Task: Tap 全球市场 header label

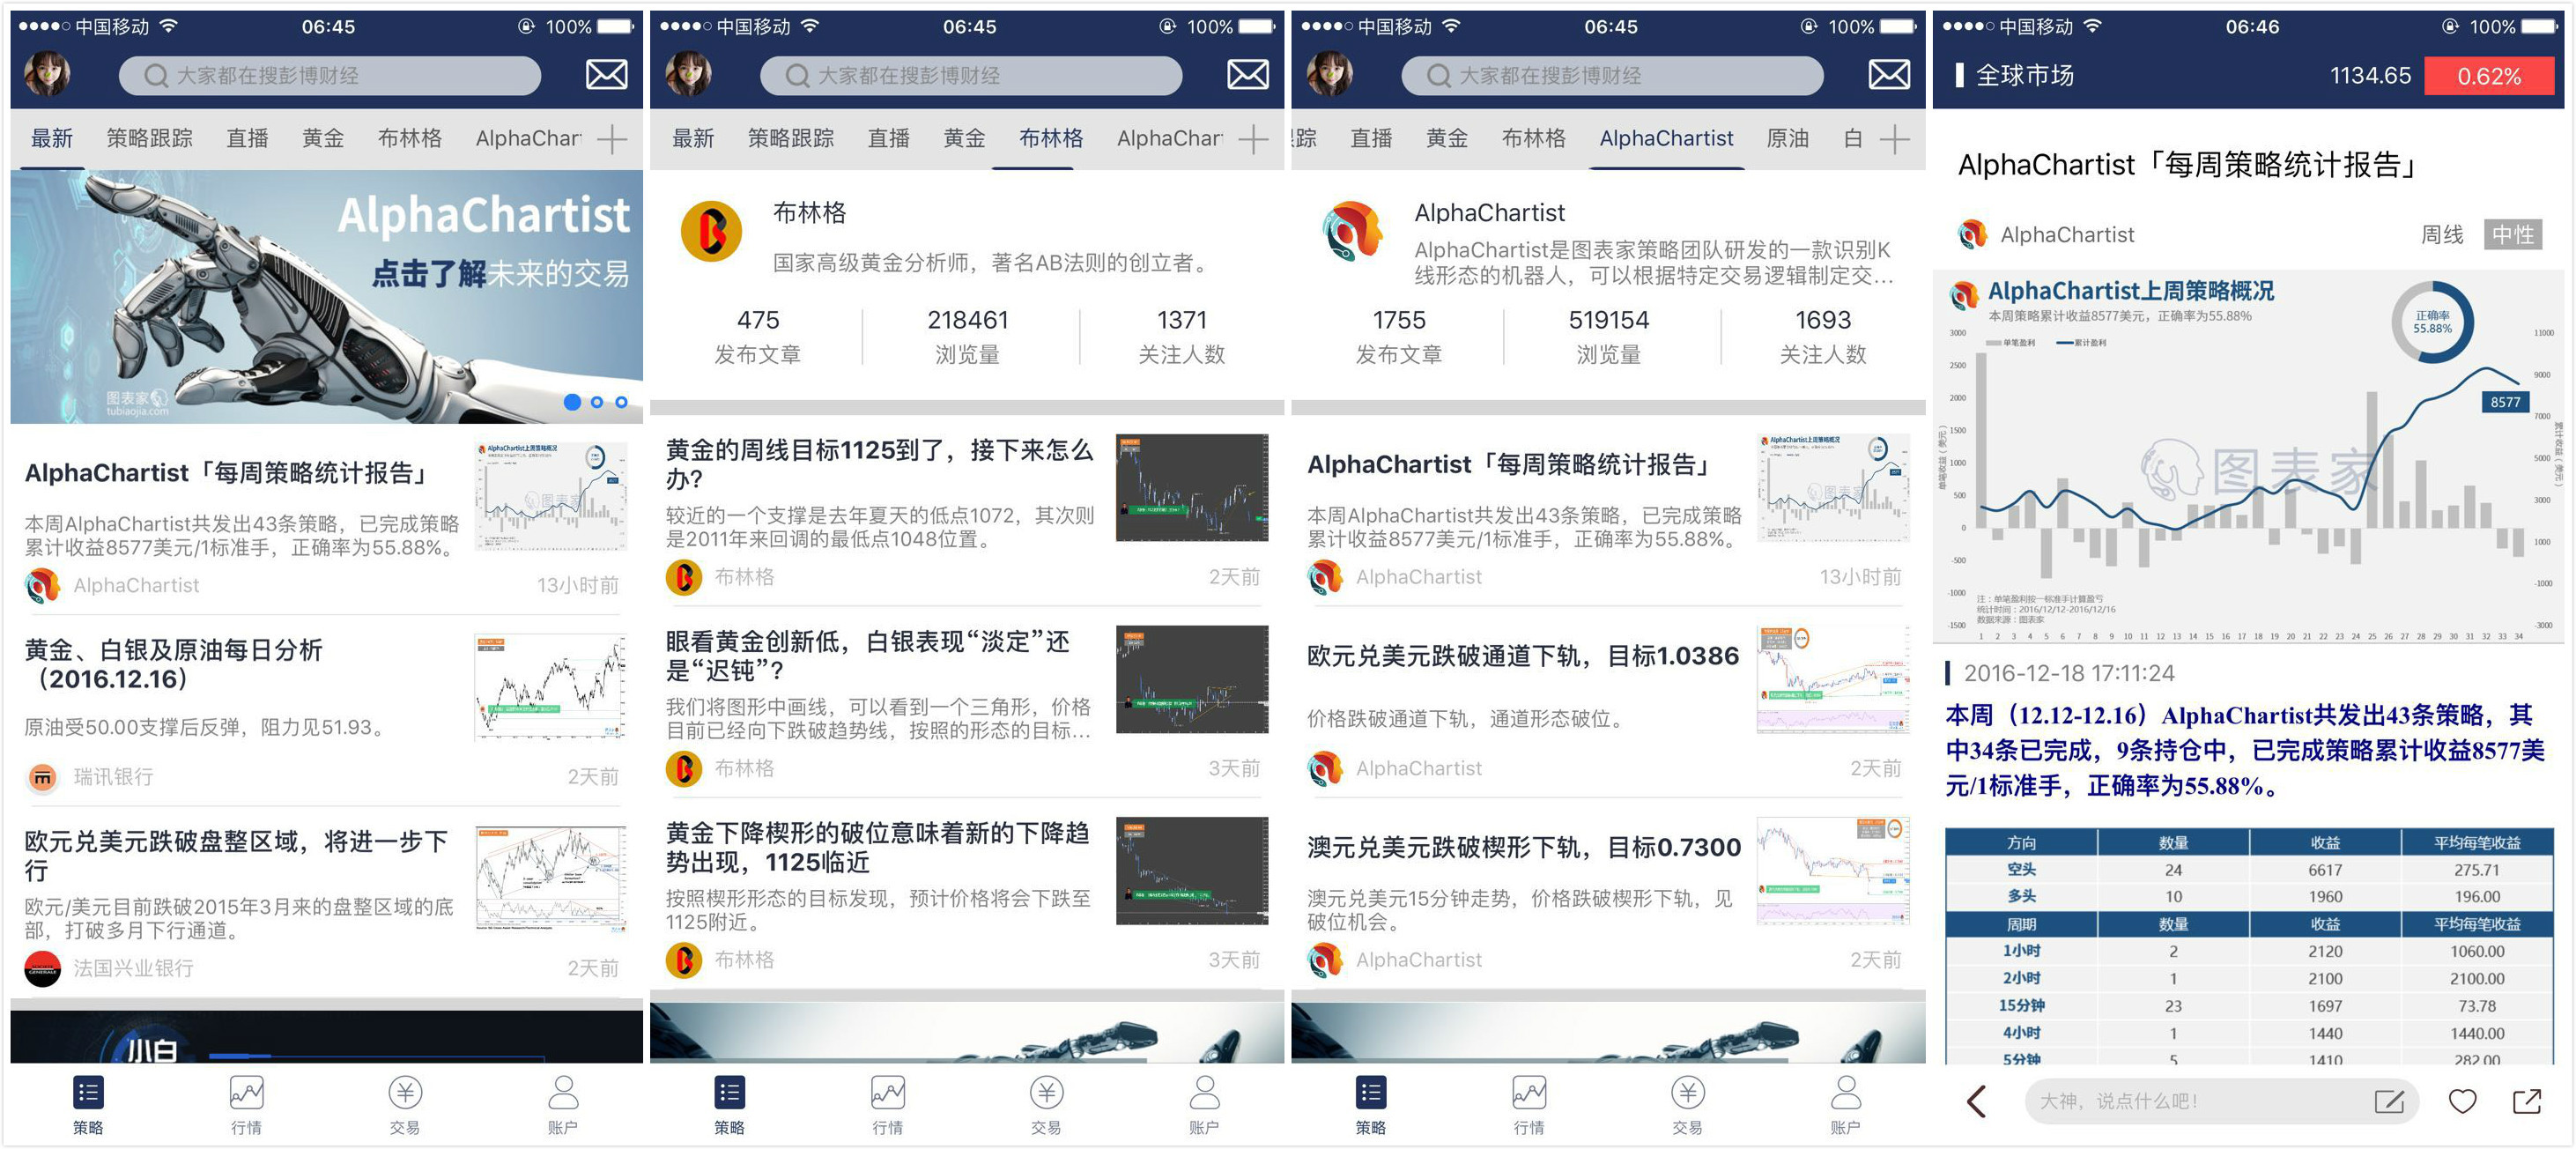Action: click(x=2025, y=75)
